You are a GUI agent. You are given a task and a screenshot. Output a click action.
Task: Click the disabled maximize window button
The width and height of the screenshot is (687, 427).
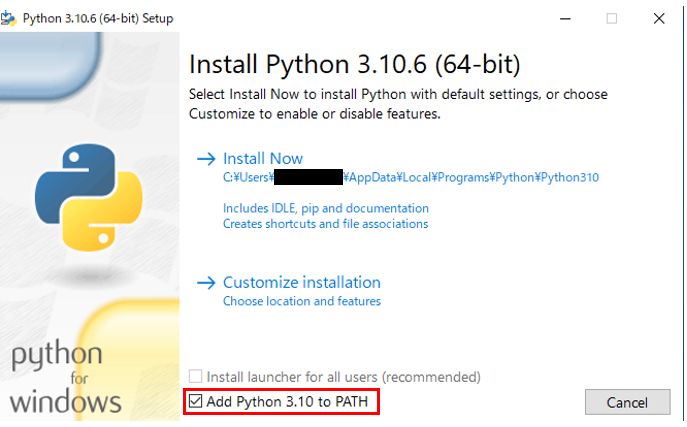(x=612, y=17)
